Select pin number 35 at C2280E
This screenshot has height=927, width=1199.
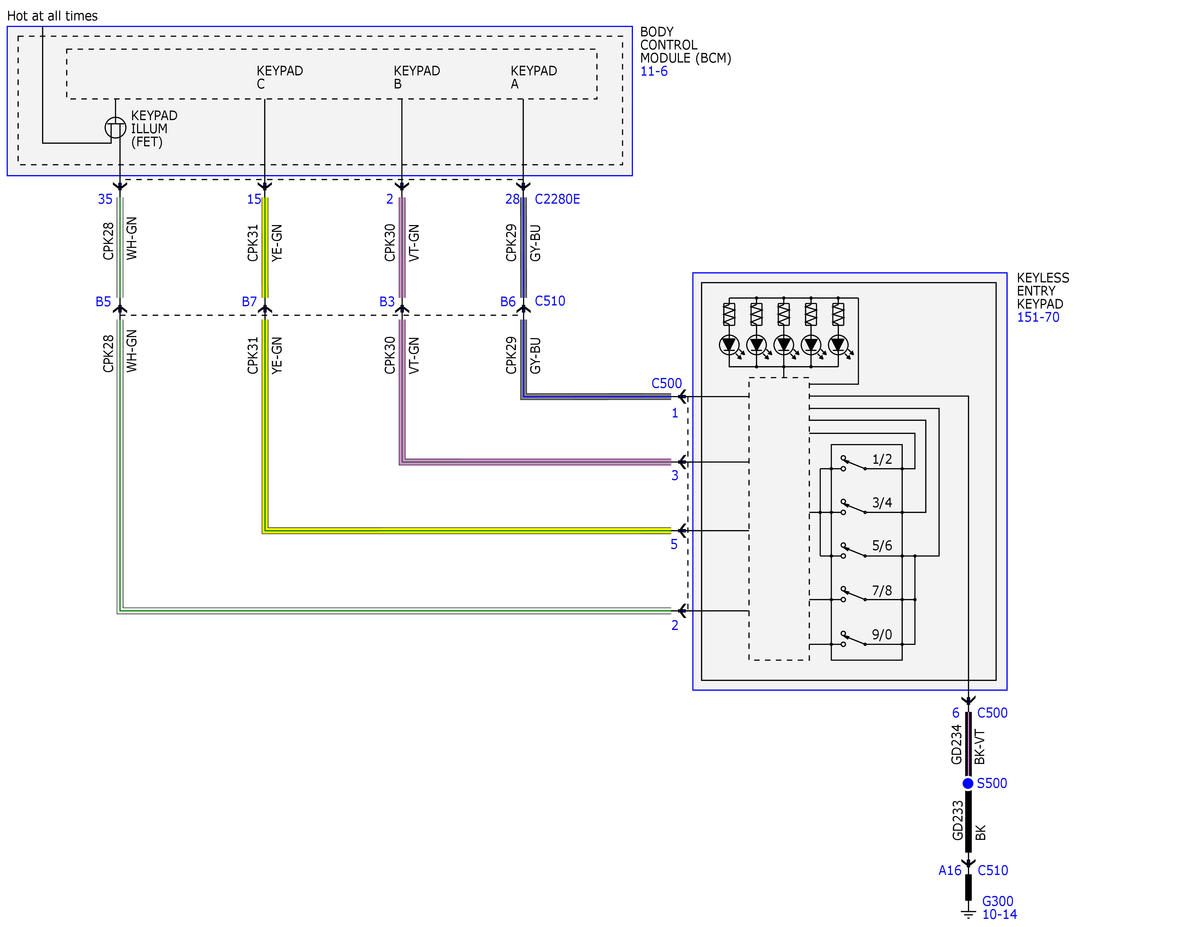(x=105, y=199)
